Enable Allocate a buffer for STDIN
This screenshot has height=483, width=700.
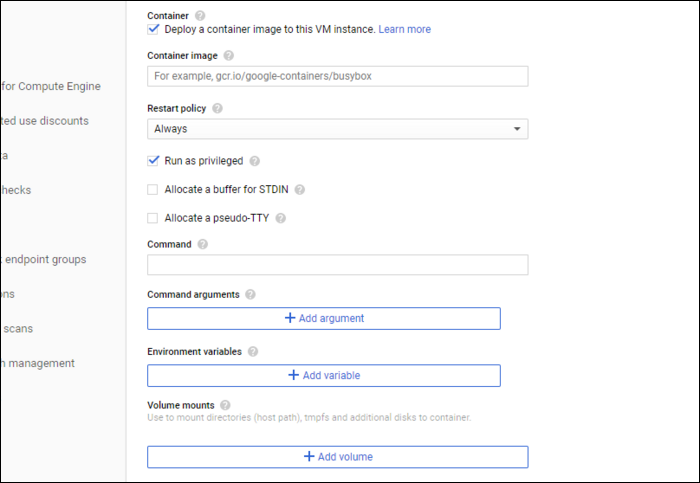[153, 189]
